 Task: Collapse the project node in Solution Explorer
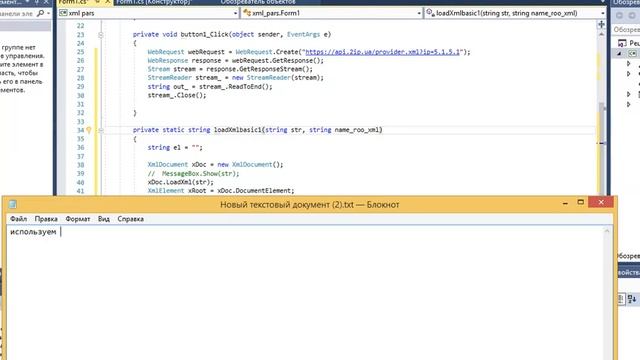(x=619, y=53)
